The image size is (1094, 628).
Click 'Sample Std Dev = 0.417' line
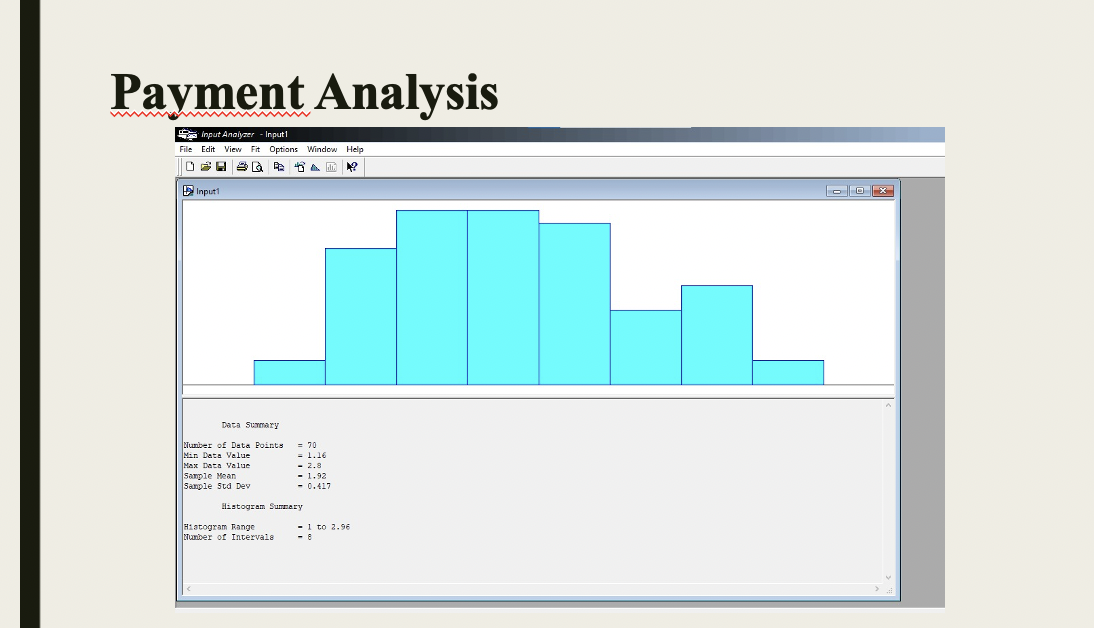[257, 486]
